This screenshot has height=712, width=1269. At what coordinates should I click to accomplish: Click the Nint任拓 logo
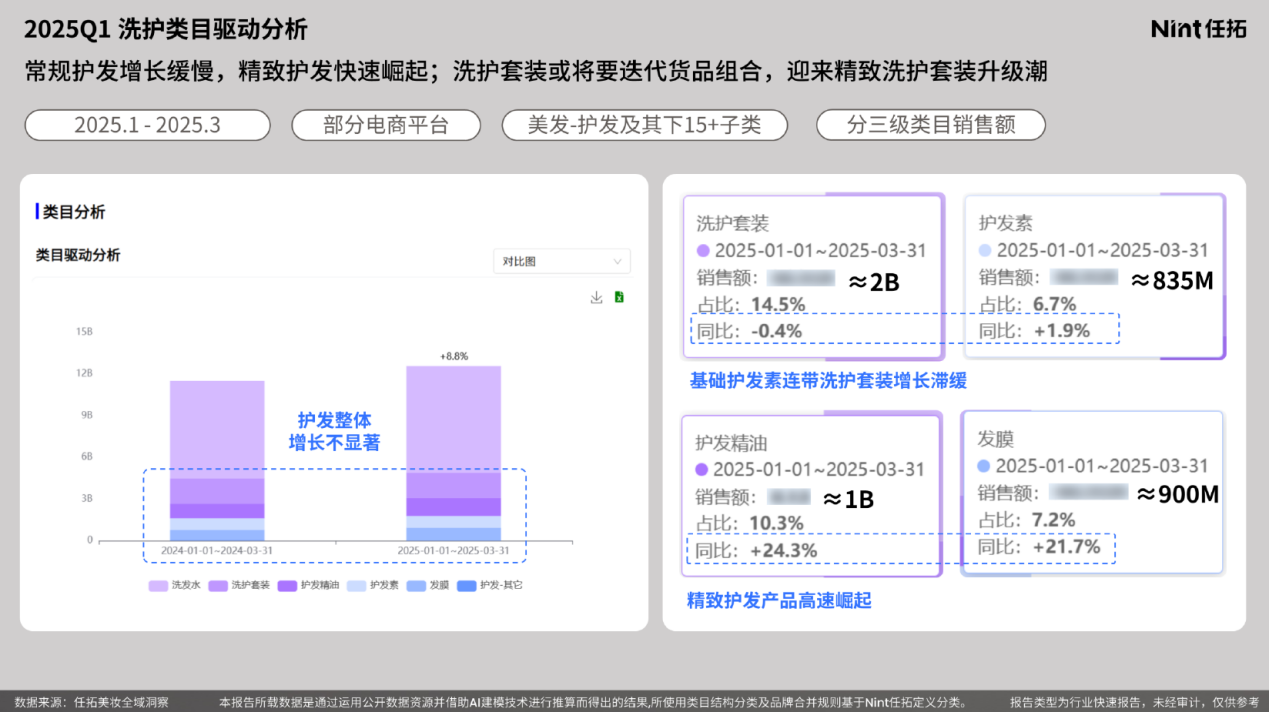1198,28
